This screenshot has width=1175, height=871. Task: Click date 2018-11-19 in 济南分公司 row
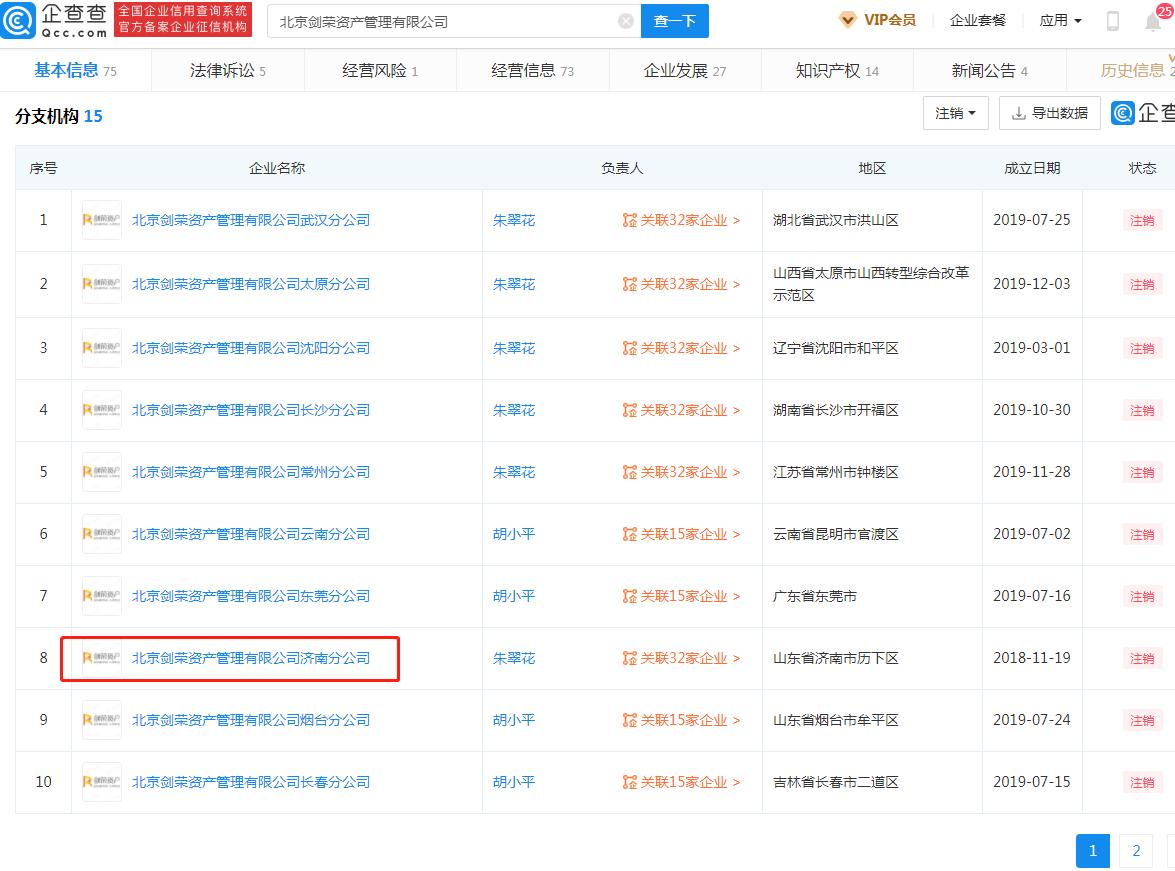tap(1032, 658)
